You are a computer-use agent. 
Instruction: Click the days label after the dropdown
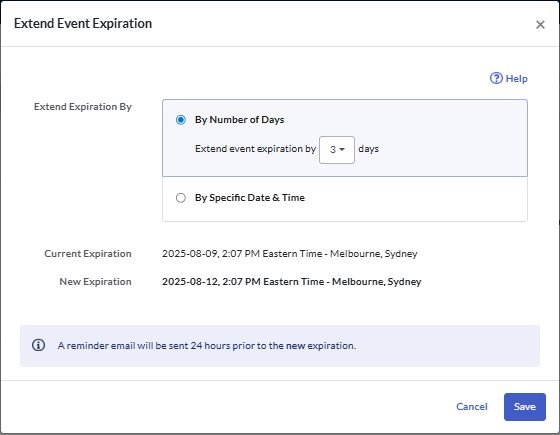coord(368,149)
